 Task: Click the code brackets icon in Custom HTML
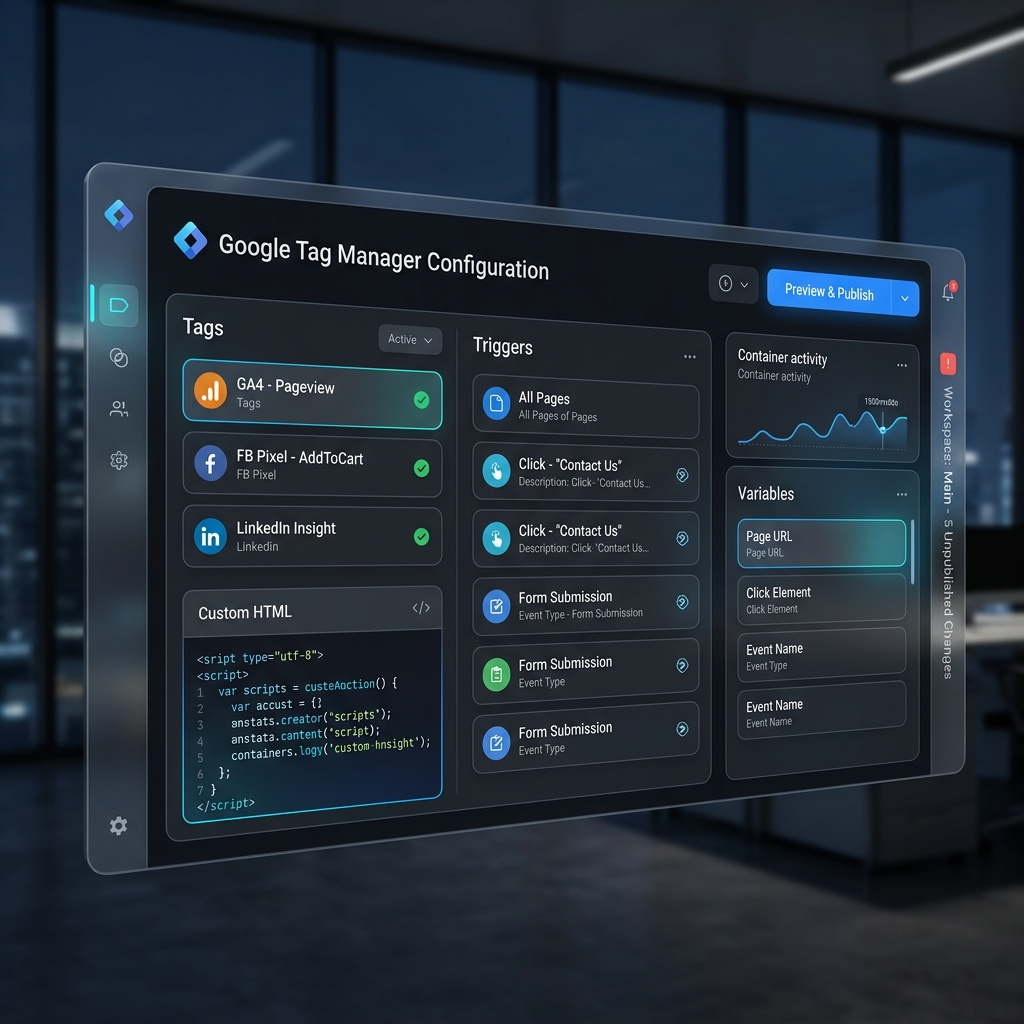[421, 608]
